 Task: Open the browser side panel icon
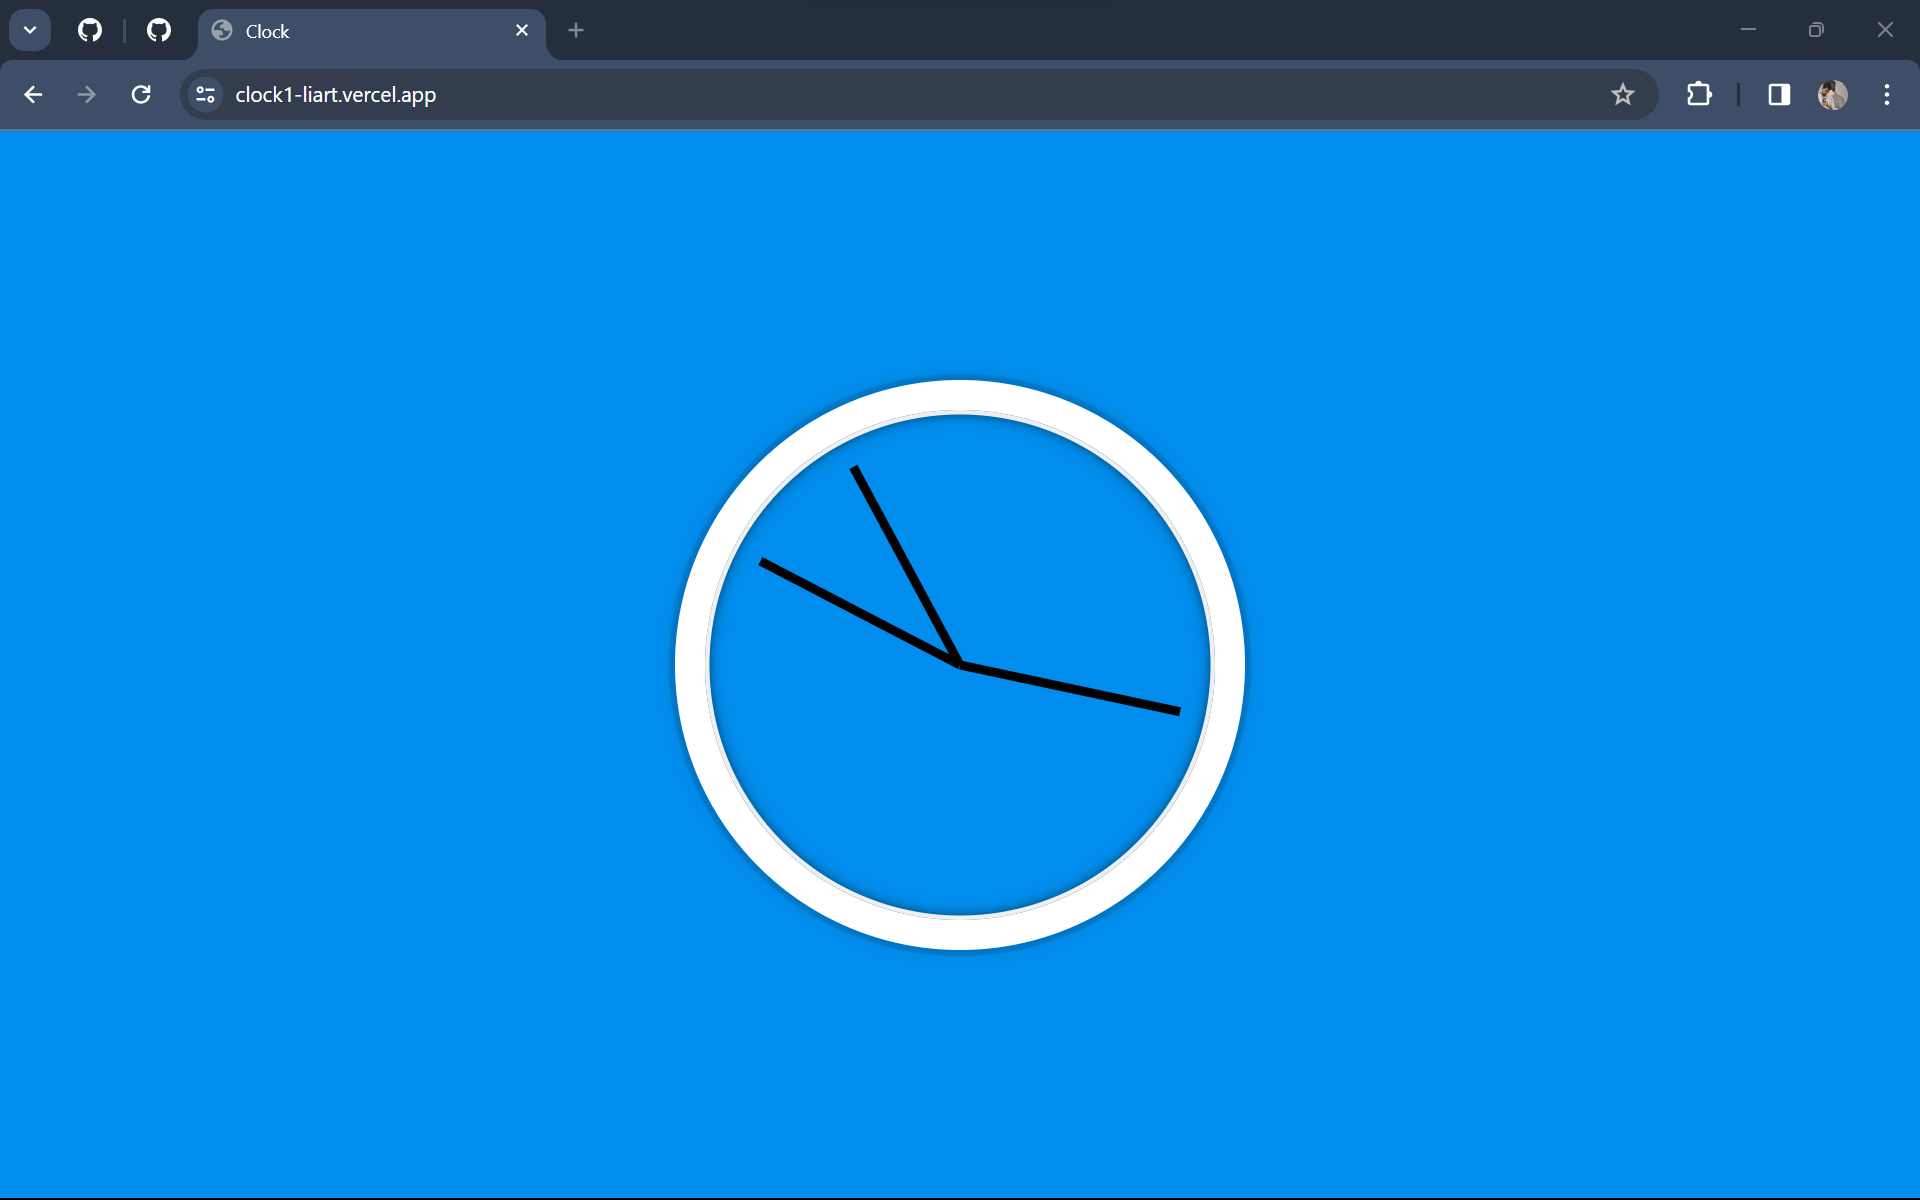coord(1779,94)
